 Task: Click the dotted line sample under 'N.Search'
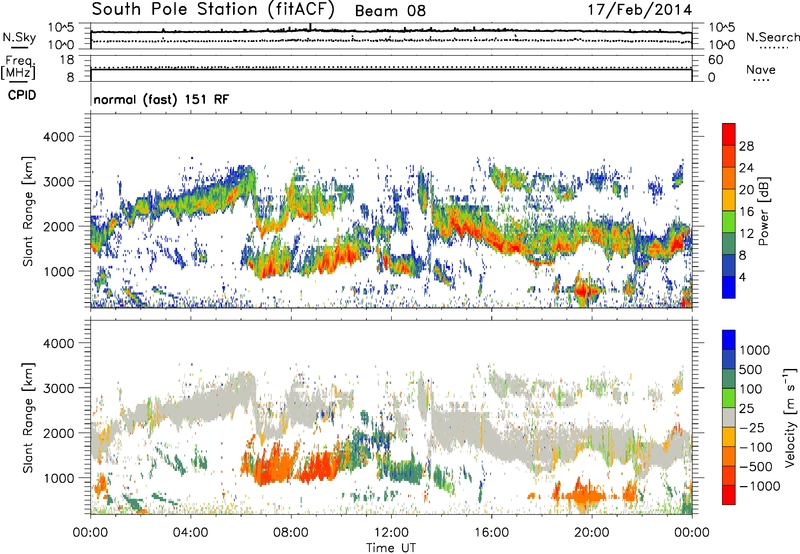coord(773,48)
